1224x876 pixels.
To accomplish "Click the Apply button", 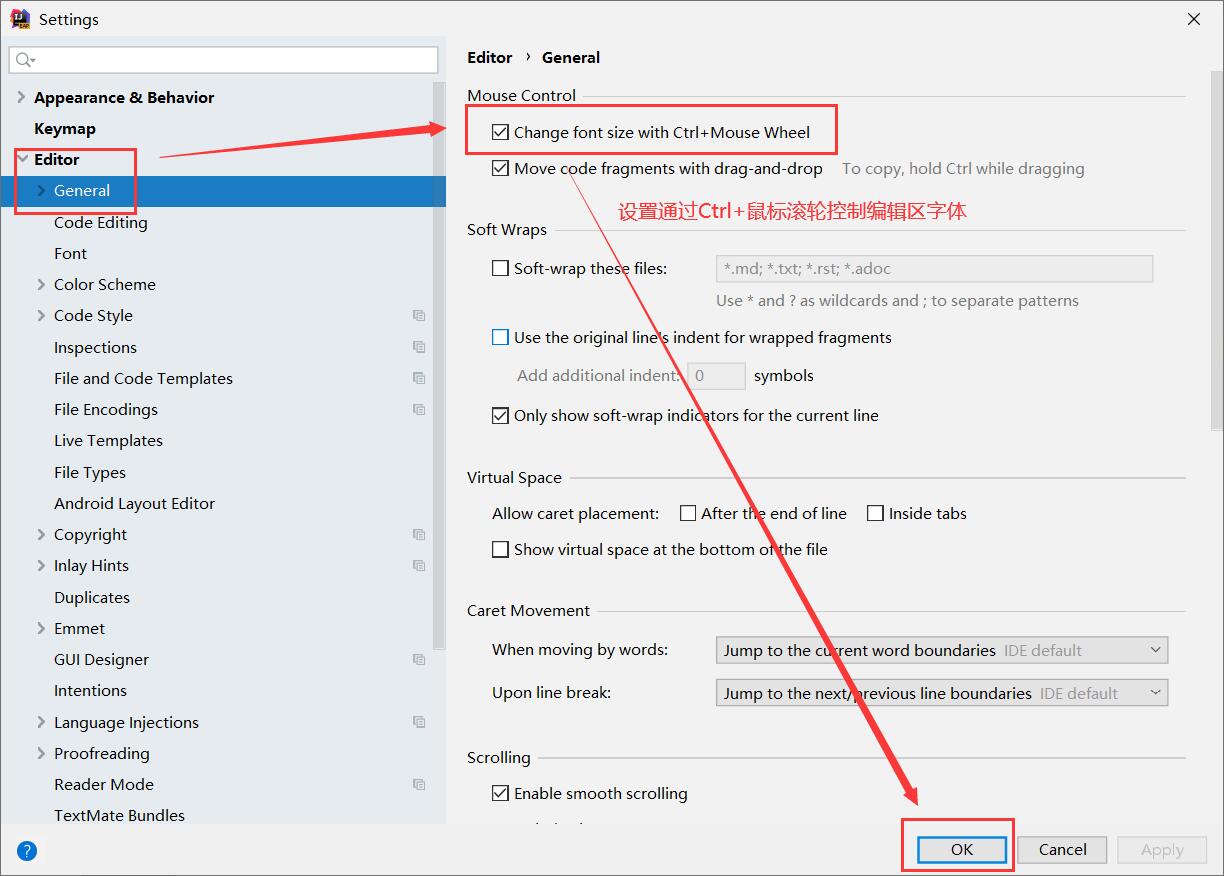I will click(x=1162, y=850).
